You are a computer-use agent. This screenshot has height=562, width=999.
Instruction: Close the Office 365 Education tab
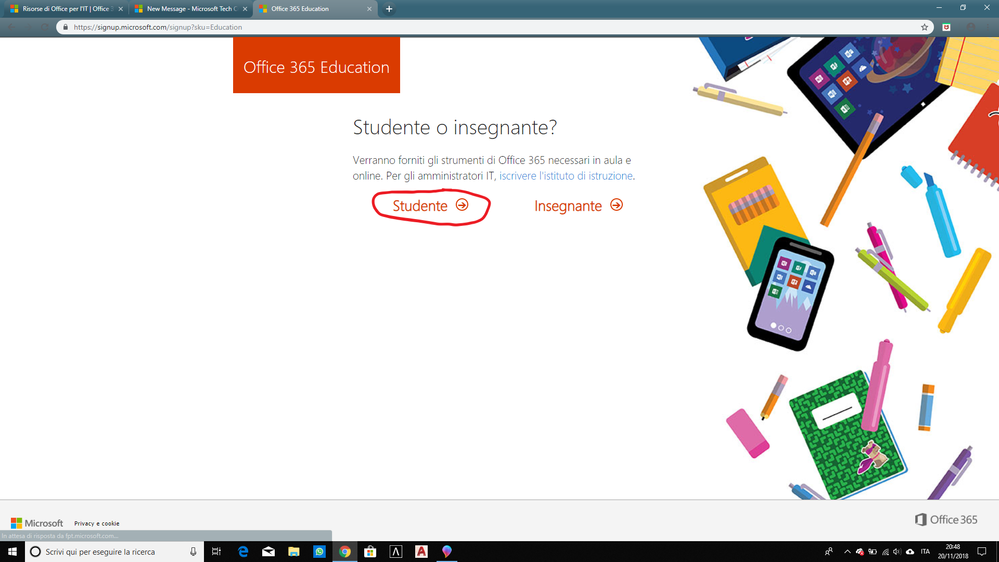369,9
